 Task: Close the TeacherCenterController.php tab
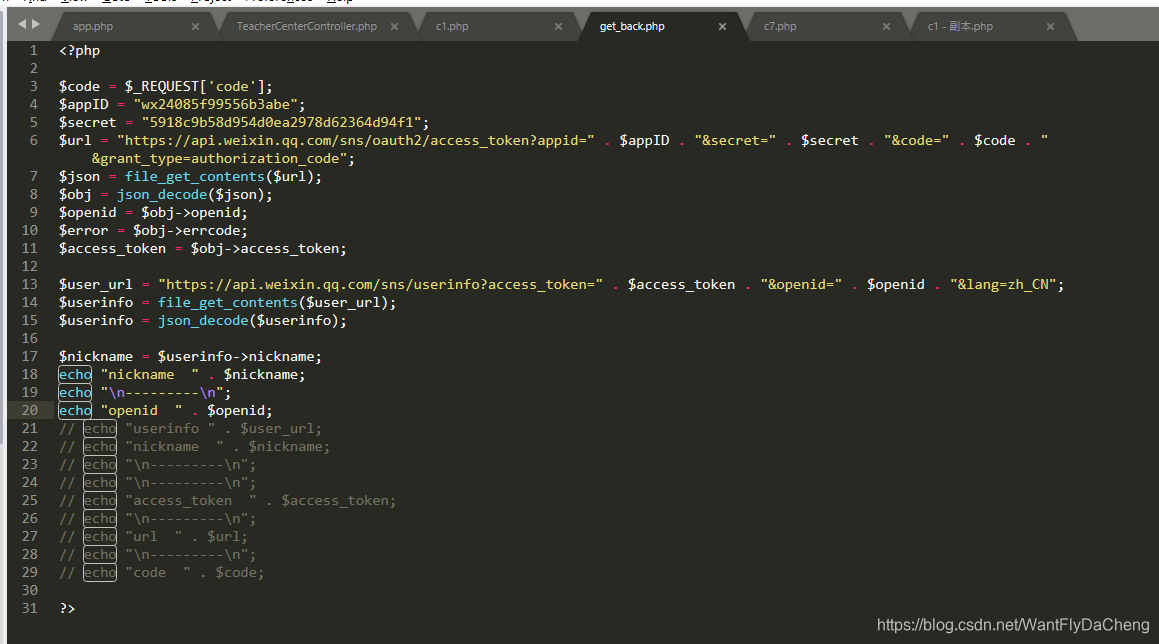(x=395, y=27)
